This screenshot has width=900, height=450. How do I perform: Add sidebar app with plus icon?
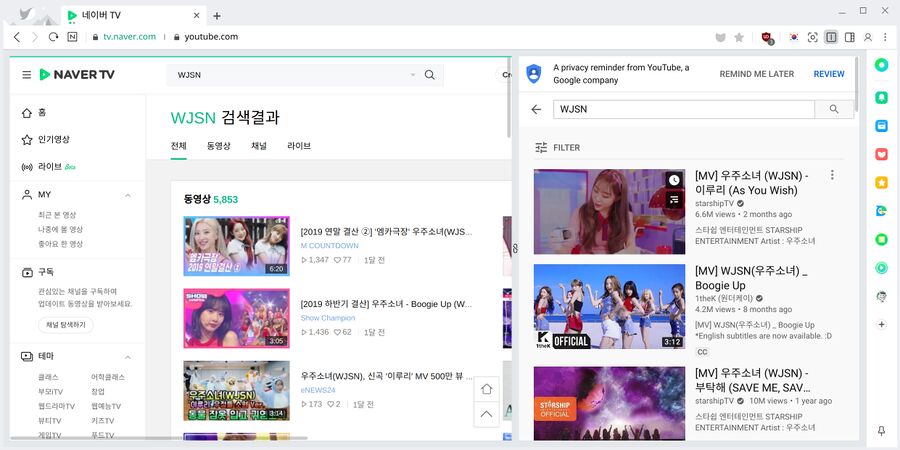coord(882,324)
